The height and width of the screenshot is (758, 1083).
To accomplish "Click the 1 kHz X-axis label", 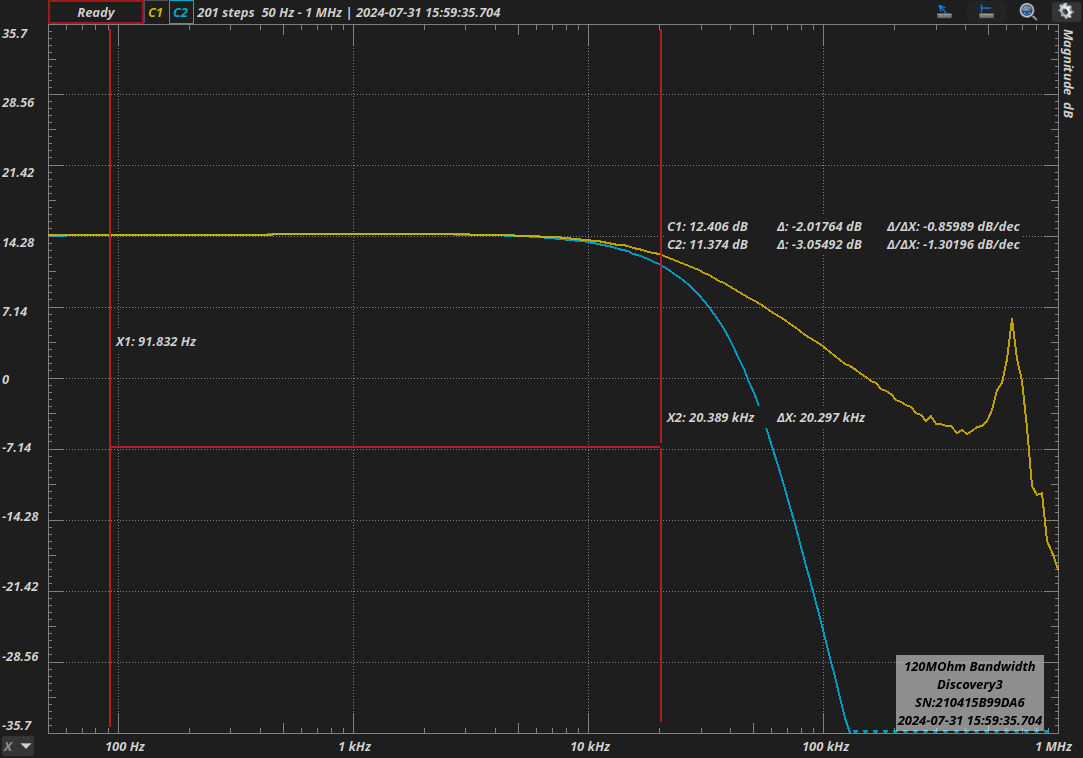I will point(355,746).
